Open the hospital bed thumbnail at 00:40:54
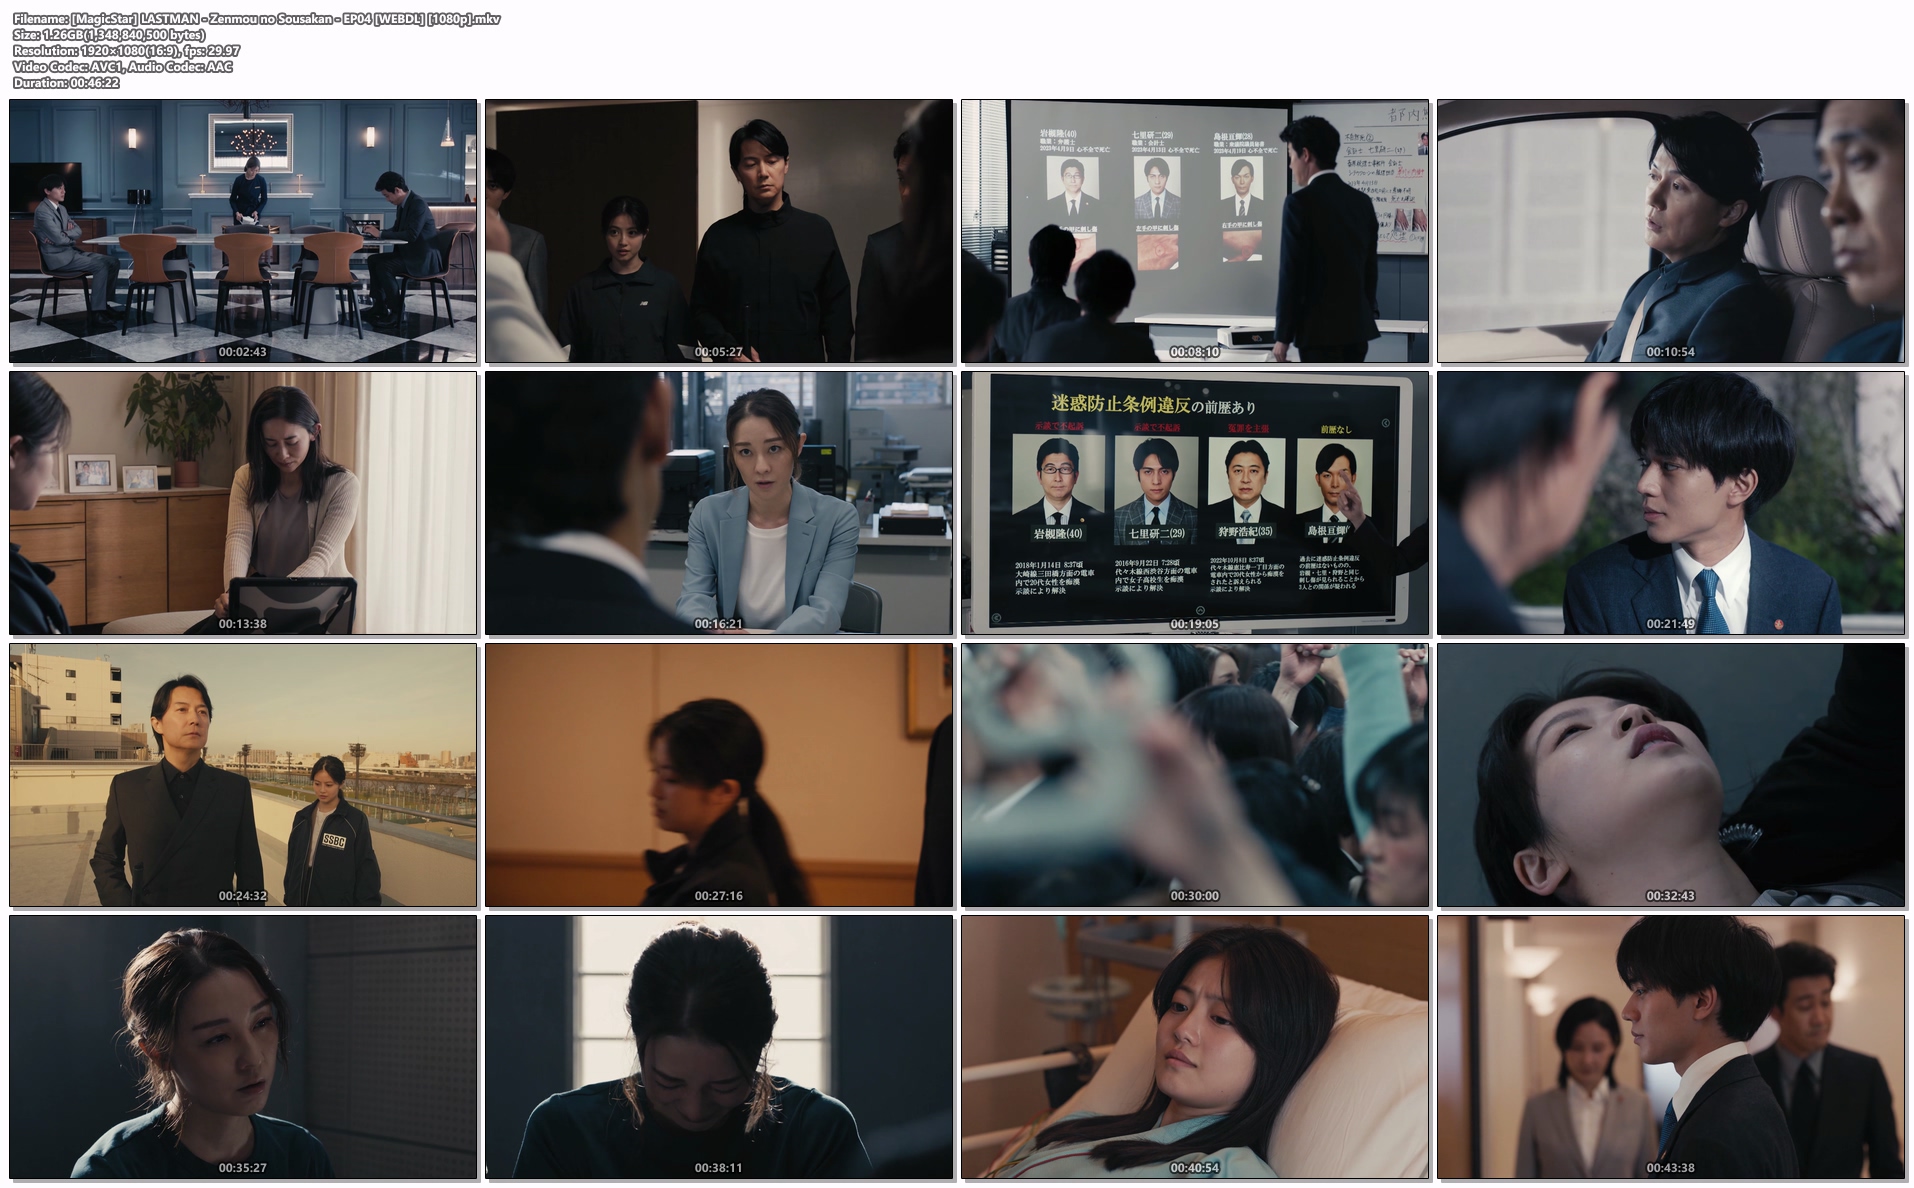 coord(1195,1047)
